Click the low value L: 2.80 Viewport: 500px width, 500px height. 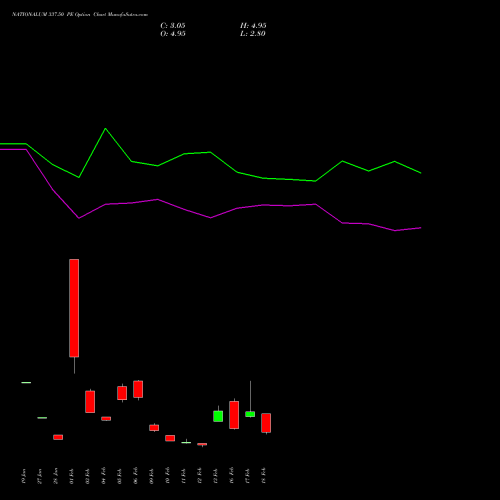coord(253,34)
